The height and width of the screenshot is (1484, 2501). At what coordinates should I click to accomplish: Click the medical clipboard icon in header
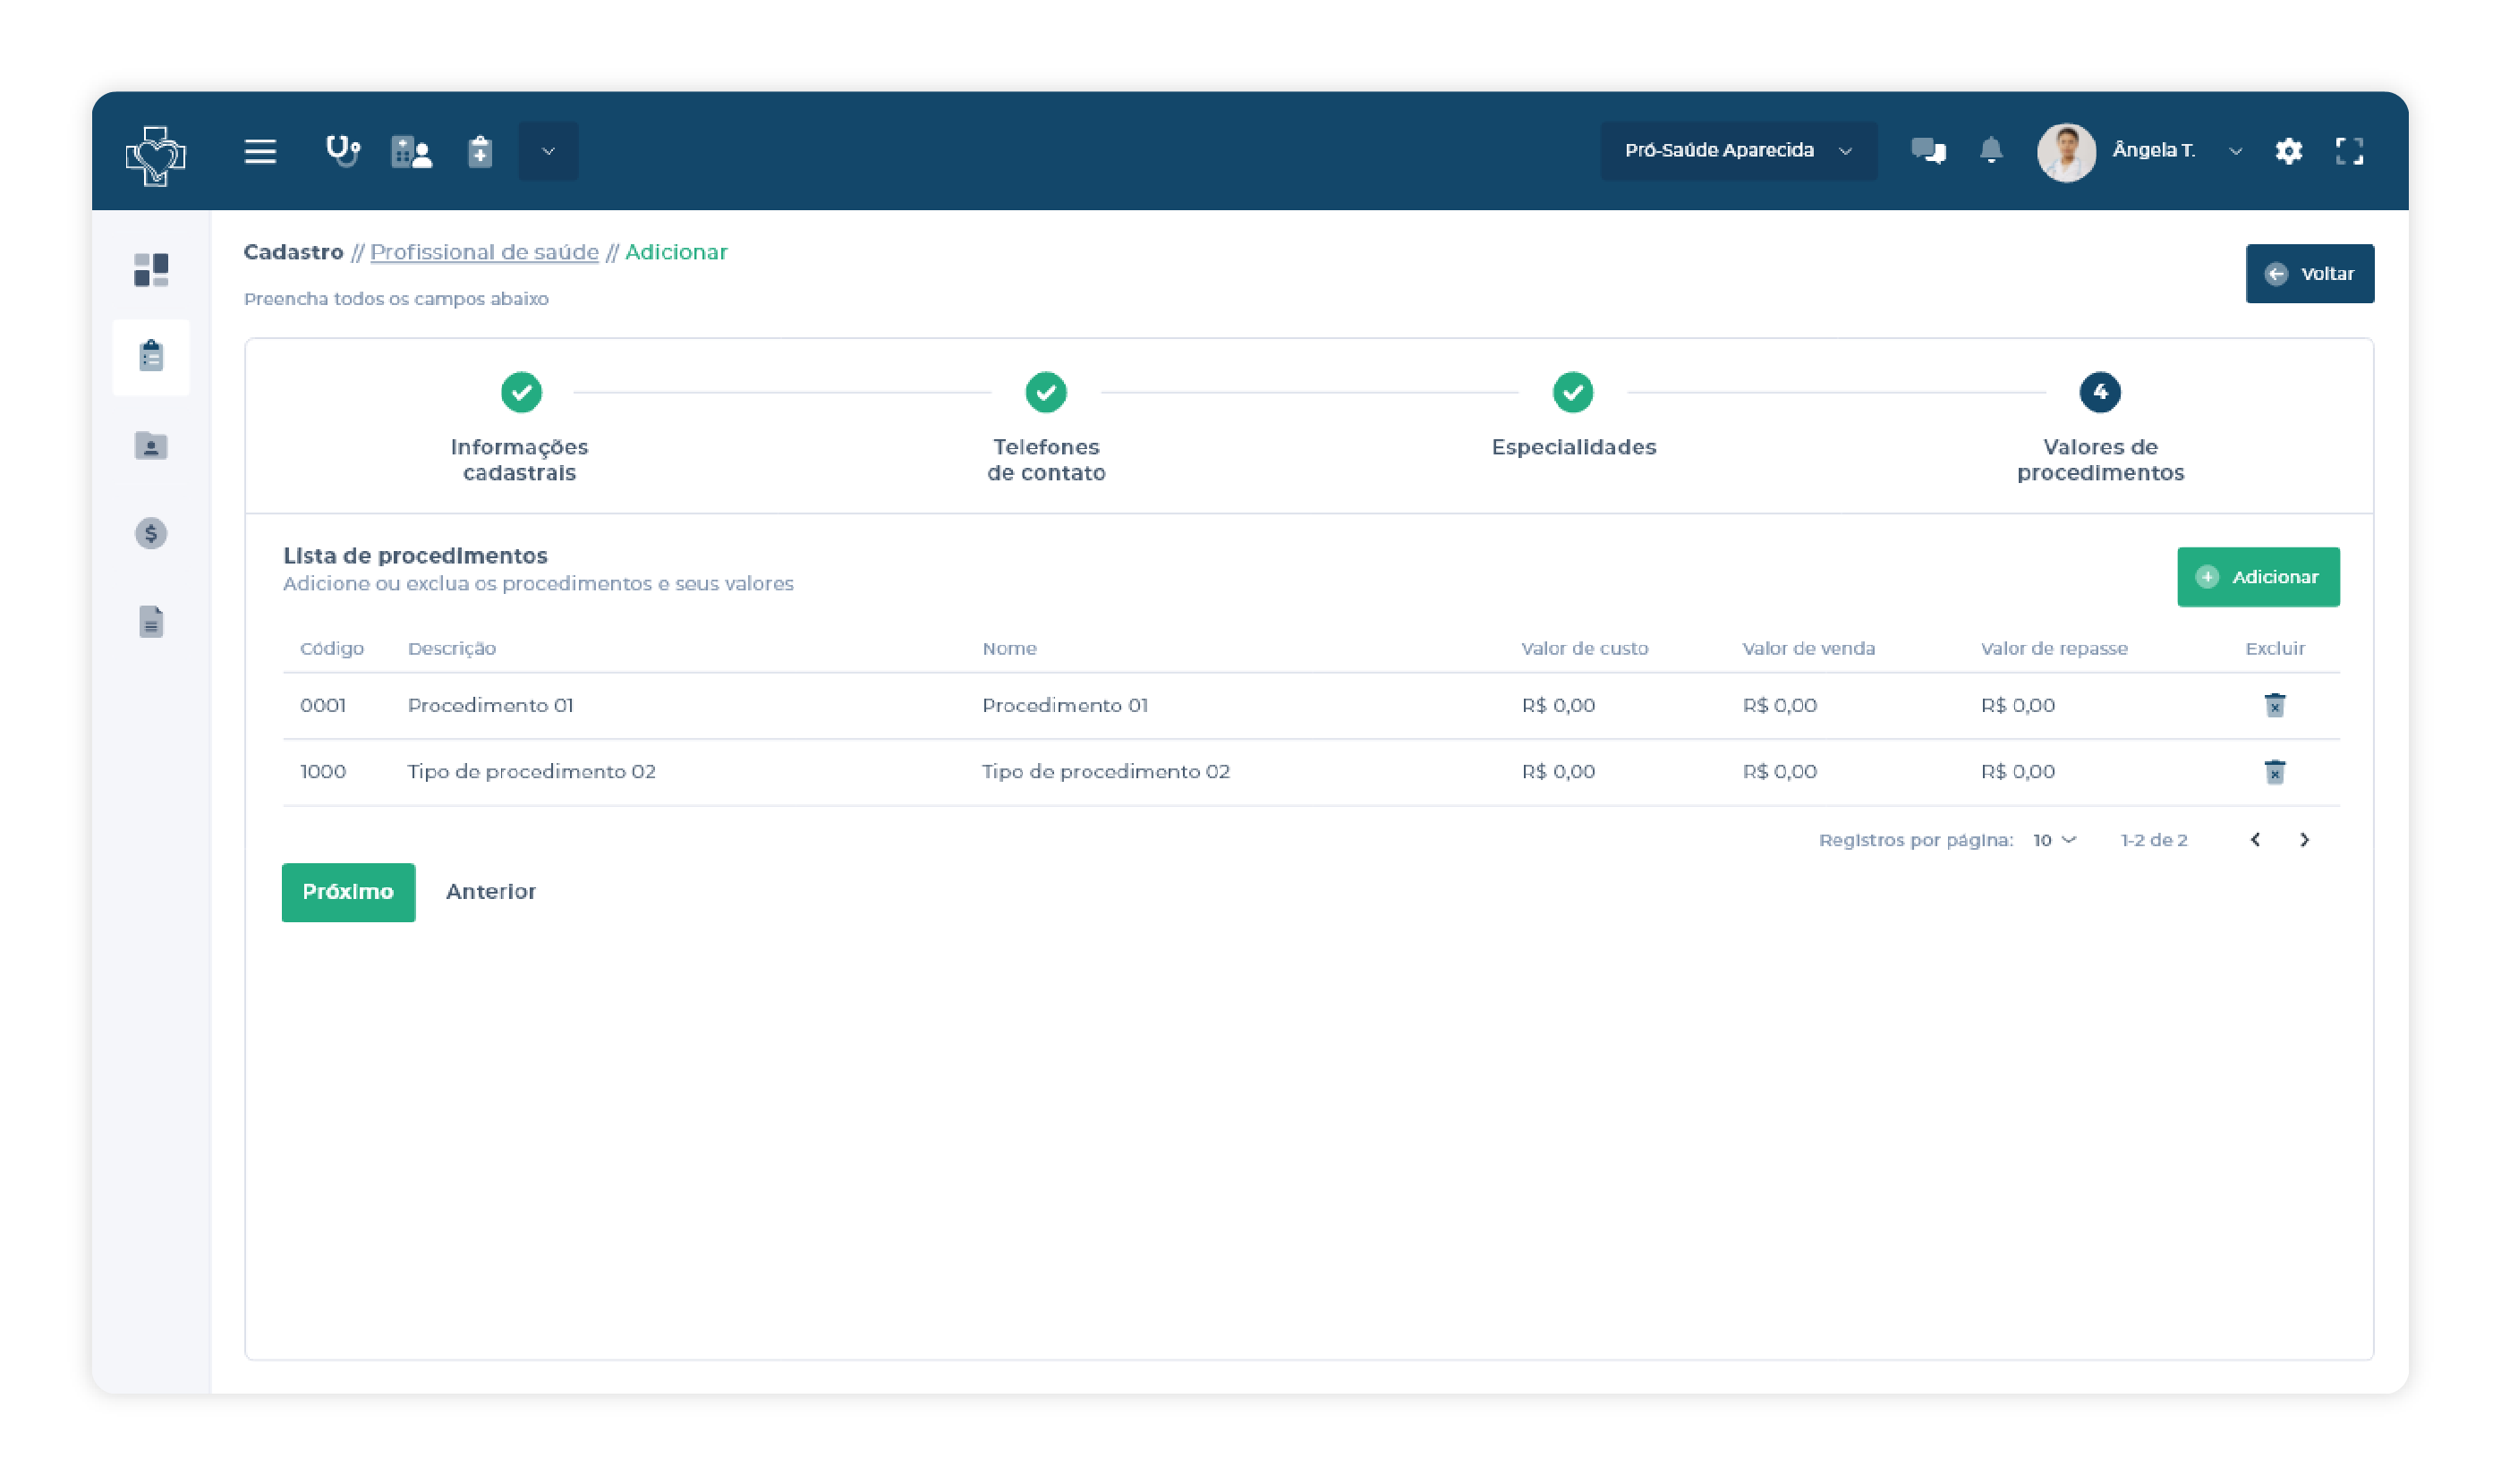(480, 152)
